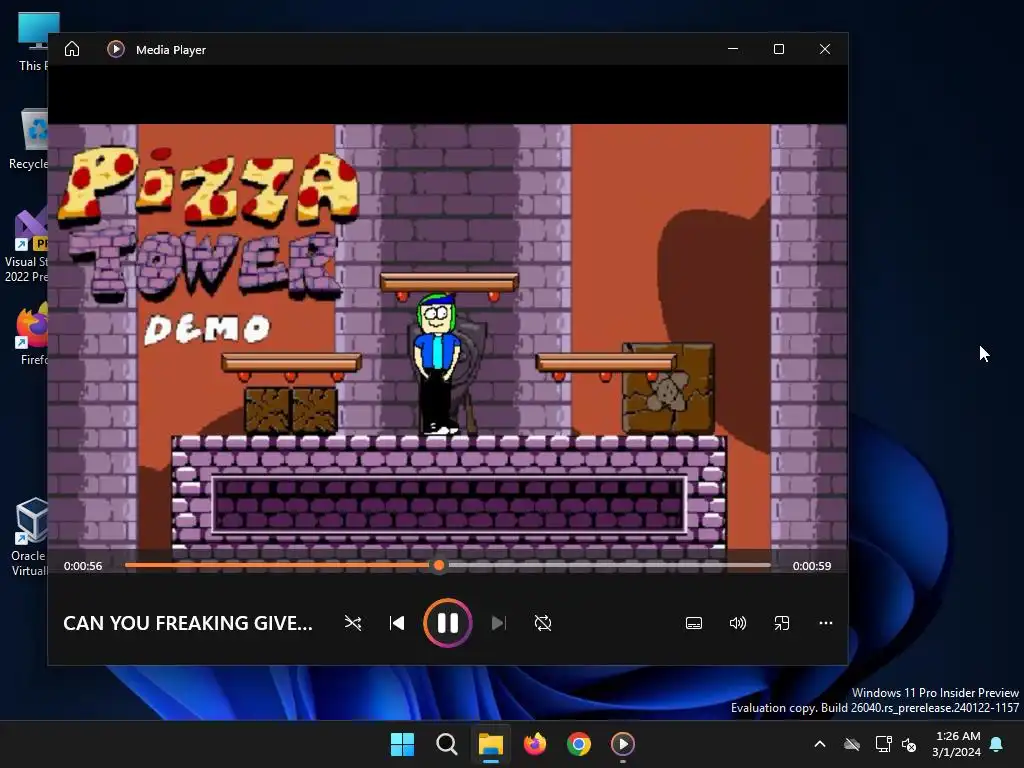This screenshot has height=768, width=1024.
Task: Open the network status tray icon
Action: pyautogui.click(x=883, y=744)
